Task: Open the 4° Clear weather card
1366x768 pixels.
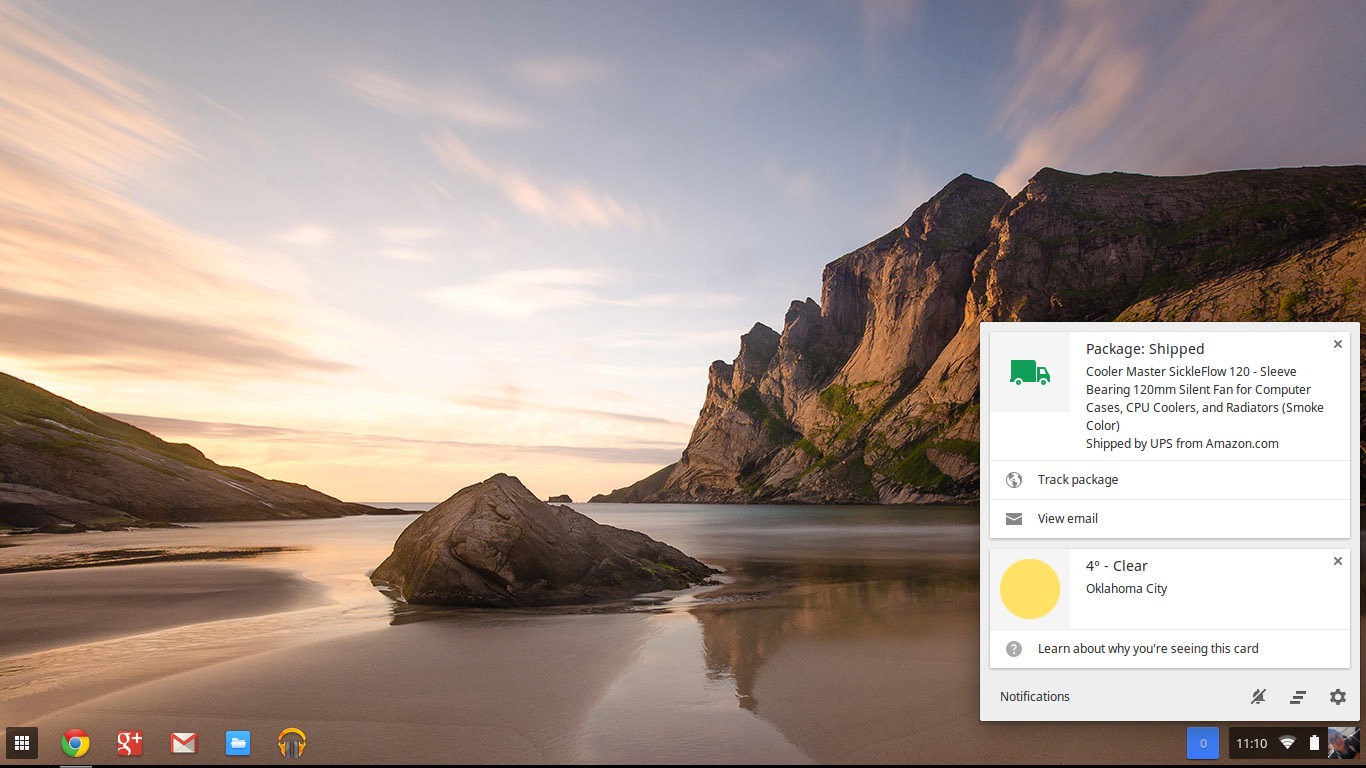Action: click(1116, 566)
